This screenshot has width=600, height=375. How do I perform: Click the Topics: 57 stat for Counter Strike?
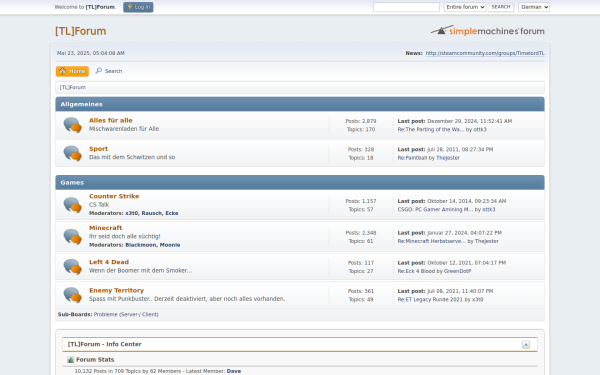pos(361,209)
